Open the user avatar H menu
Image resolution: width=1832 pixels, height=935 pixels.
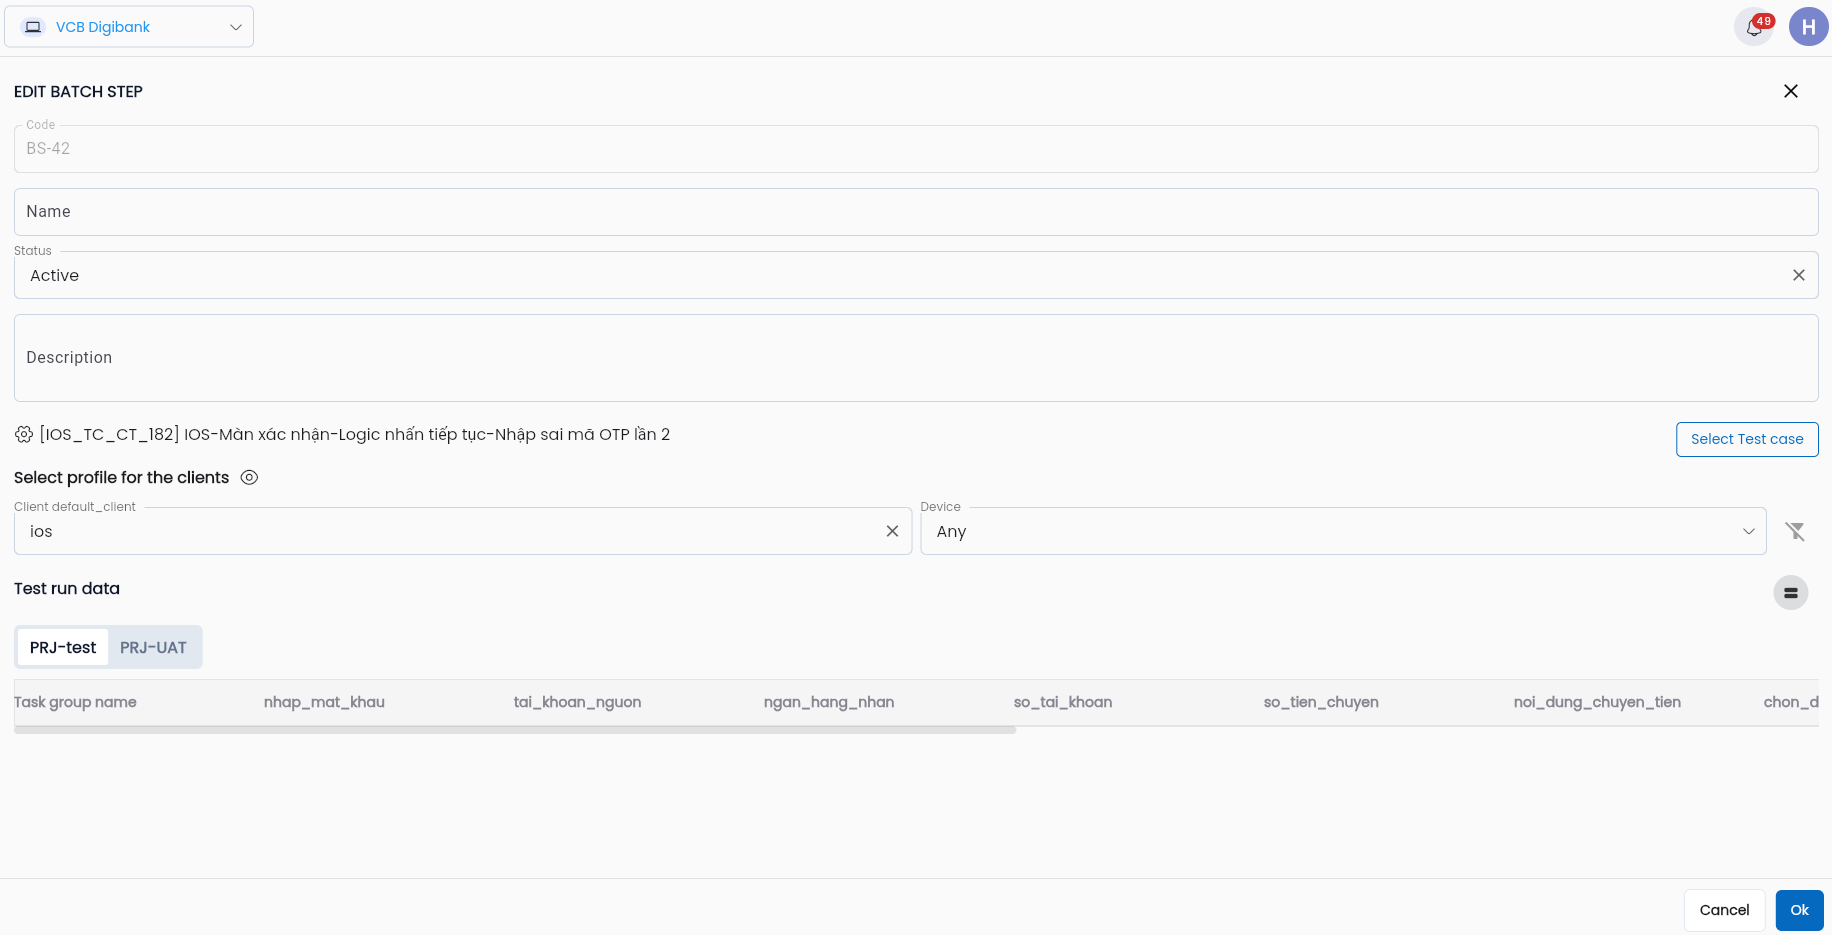pos(1808,27)
